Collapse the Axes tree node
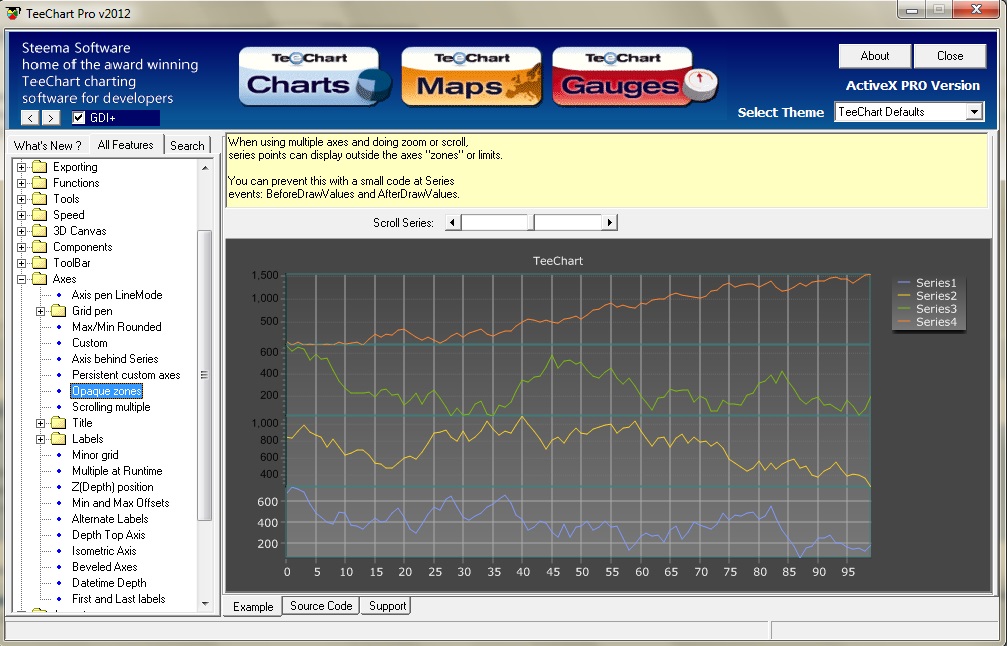Viewport: 1007px width, 646px height. tap(22, 279)
